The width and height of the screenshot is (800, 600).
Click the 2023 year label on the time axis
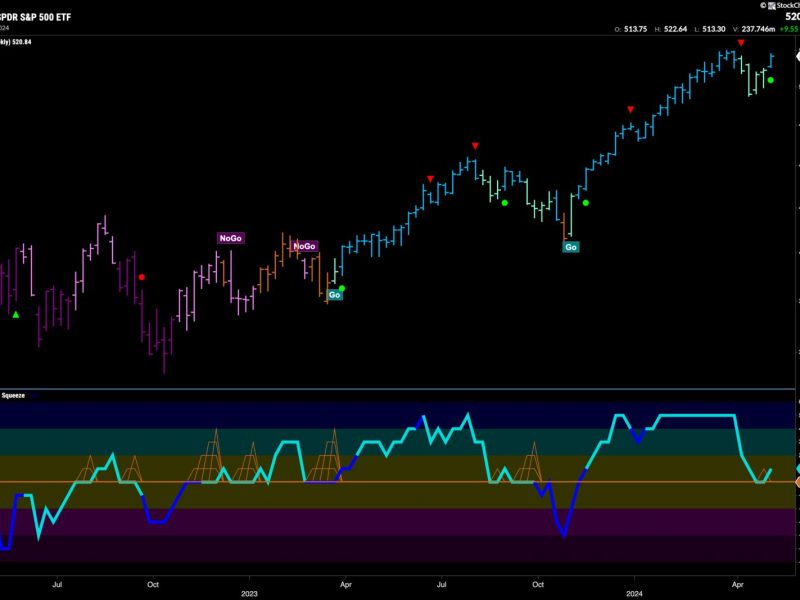point(249,594)
